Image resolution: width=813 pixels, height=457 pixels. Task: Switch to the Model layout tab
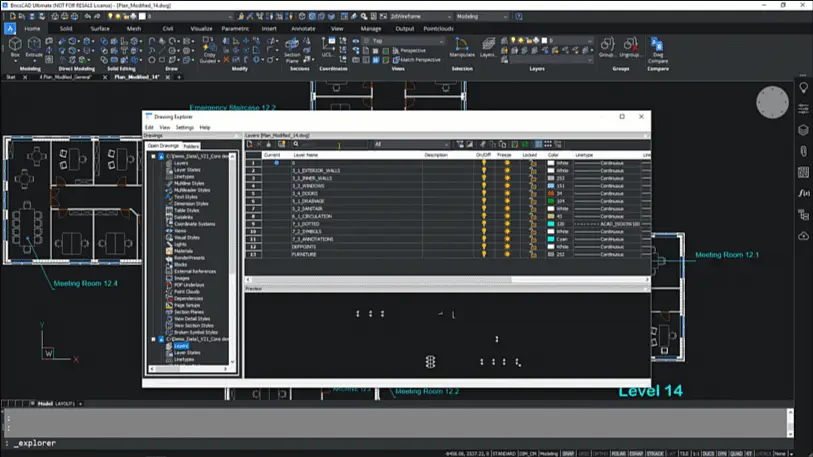45,404
